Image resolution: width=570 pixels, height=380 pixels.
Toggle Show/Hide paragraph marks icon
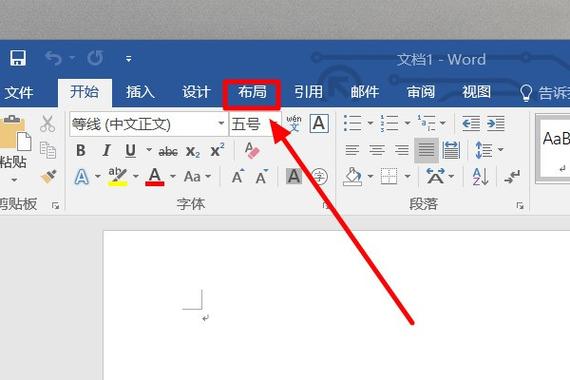pyautogui.click(x=512, y=177)
